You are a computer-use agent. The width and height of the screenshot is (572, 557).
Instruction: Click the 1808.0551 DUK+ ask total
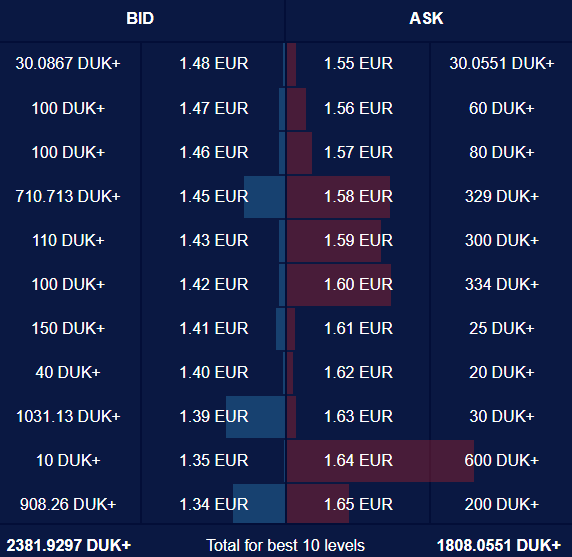coord(499,545)
